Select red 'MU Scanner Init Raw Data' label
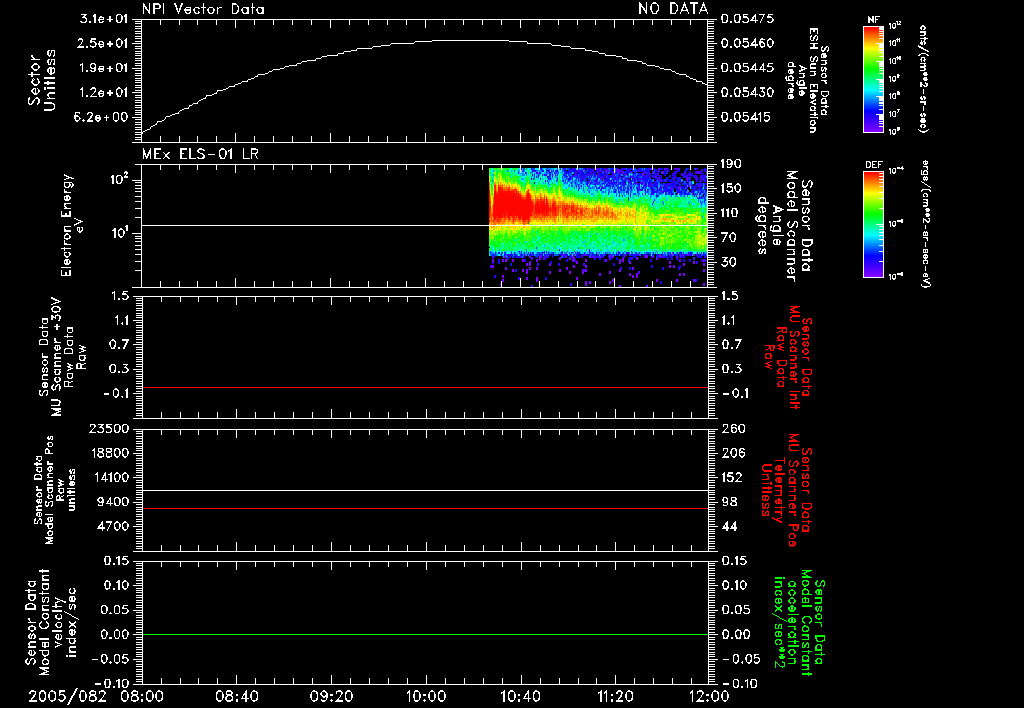 point(788,357)
